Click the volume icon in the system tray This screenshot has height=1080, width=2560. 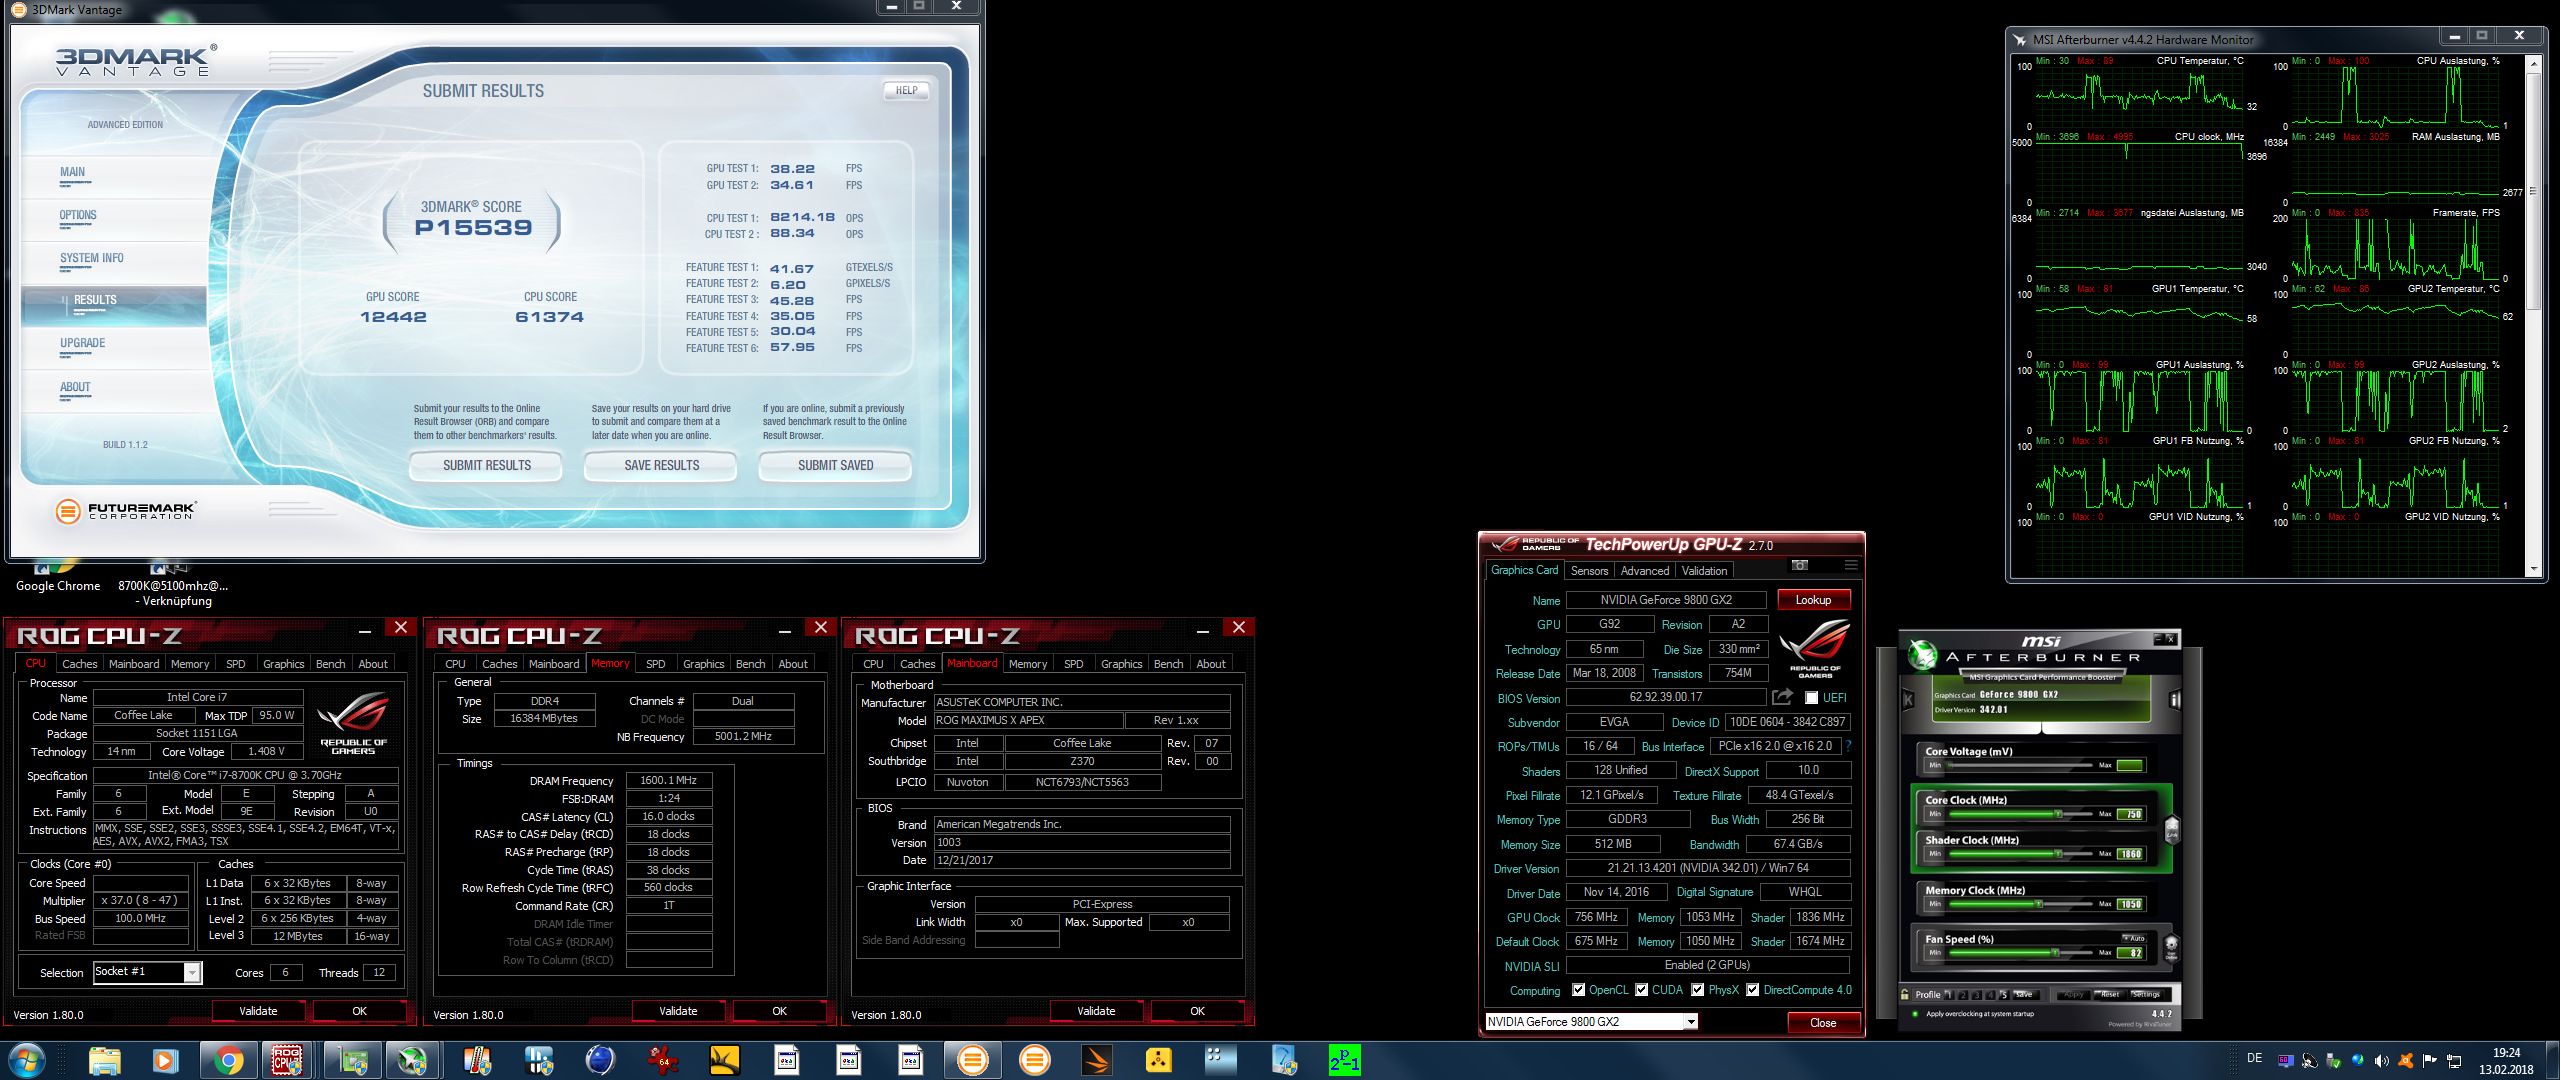click(2381, 1061)
